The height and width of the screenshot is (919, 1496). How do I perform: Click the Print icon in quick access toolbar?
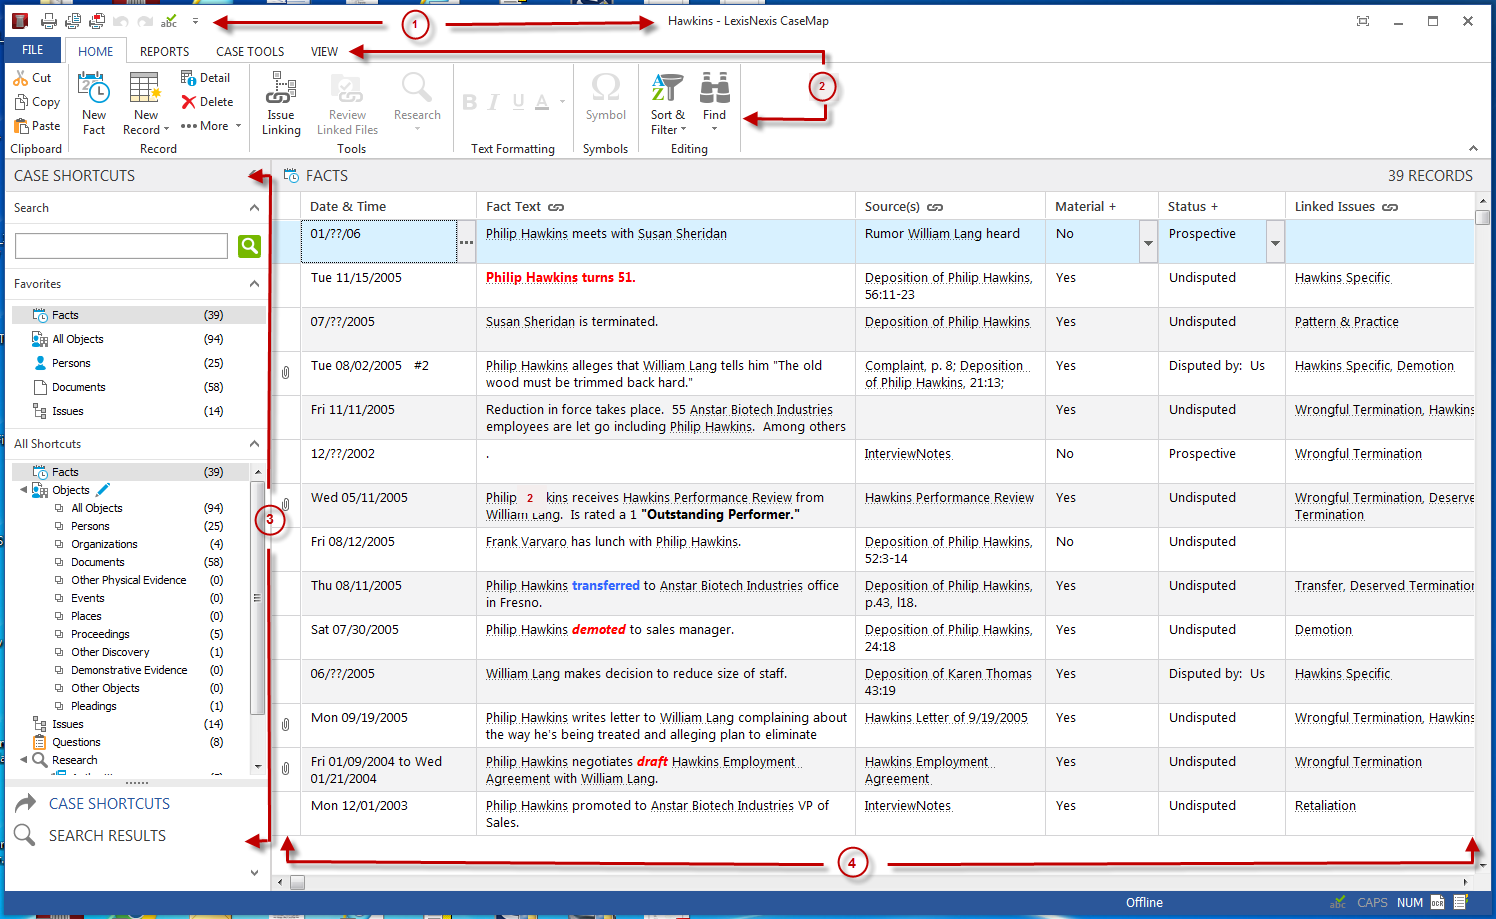[48, 21]
